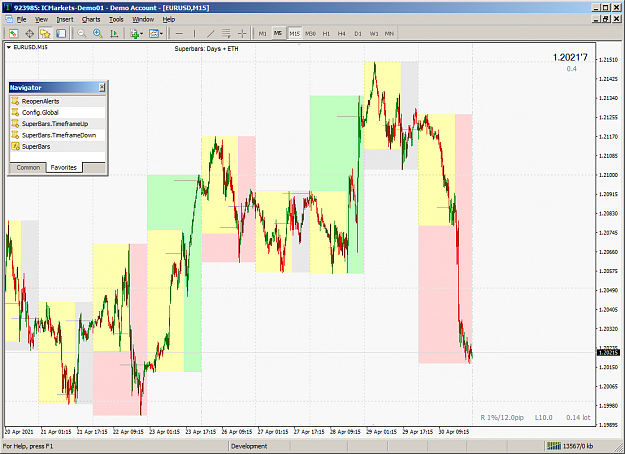
Task: Toggle the chart auto-scroll icon
Action: coord(114,33)
